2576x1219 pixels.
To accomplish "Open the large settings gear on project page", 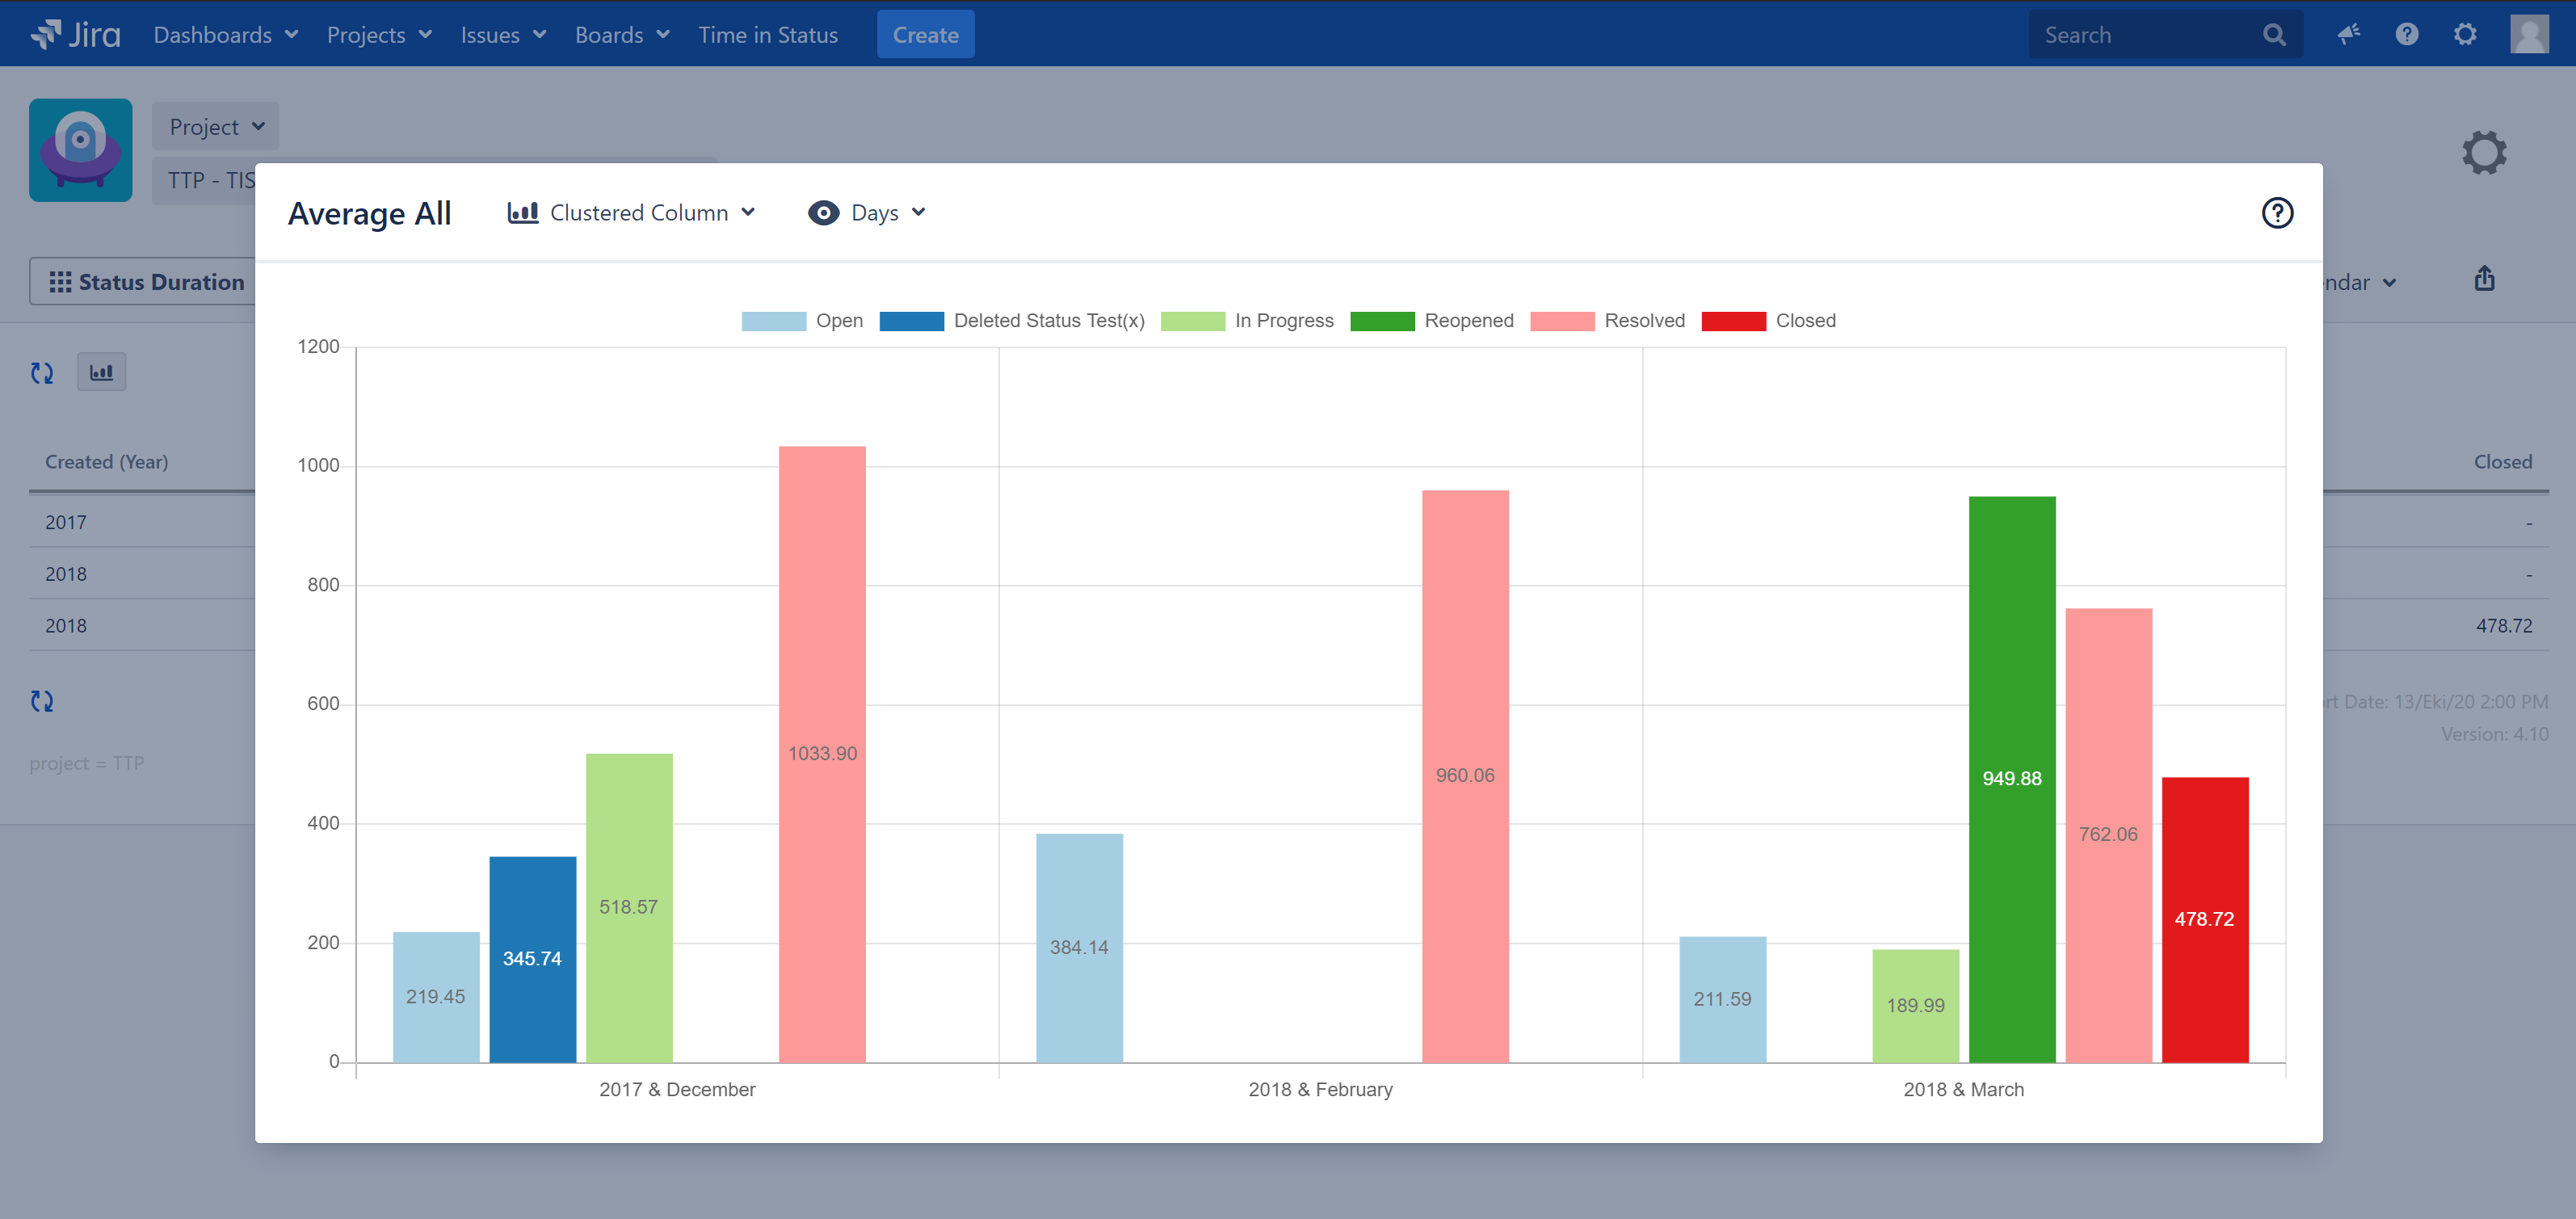I will coord(2484,153).
